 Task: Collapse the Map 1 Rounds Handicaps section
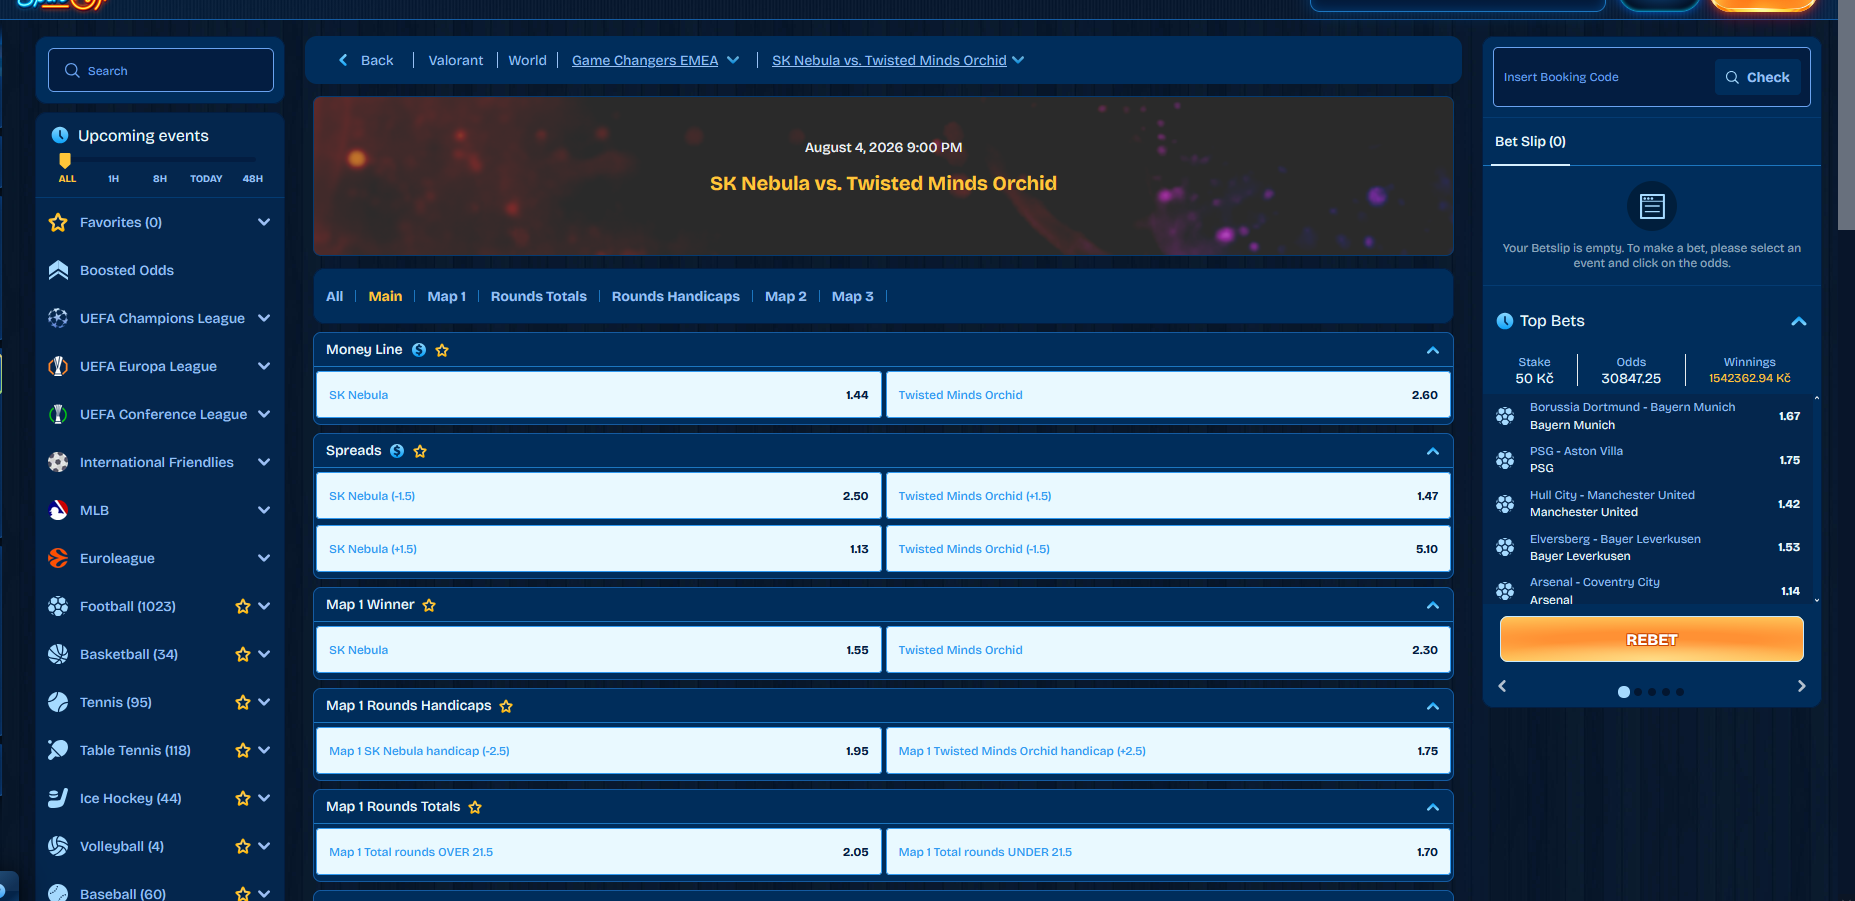pyautogui.click(x=1433, y=706)
